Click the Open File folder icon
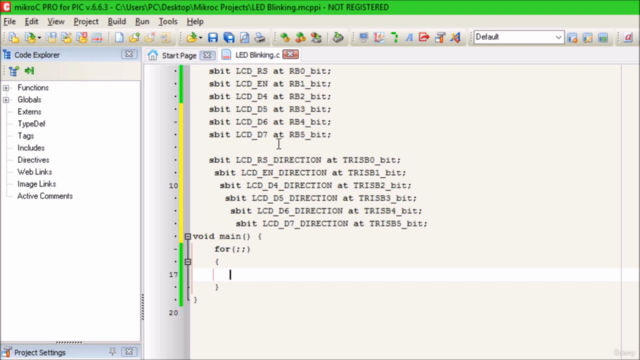Viewport: 640px width, 360px height. [x=191, y=38]
